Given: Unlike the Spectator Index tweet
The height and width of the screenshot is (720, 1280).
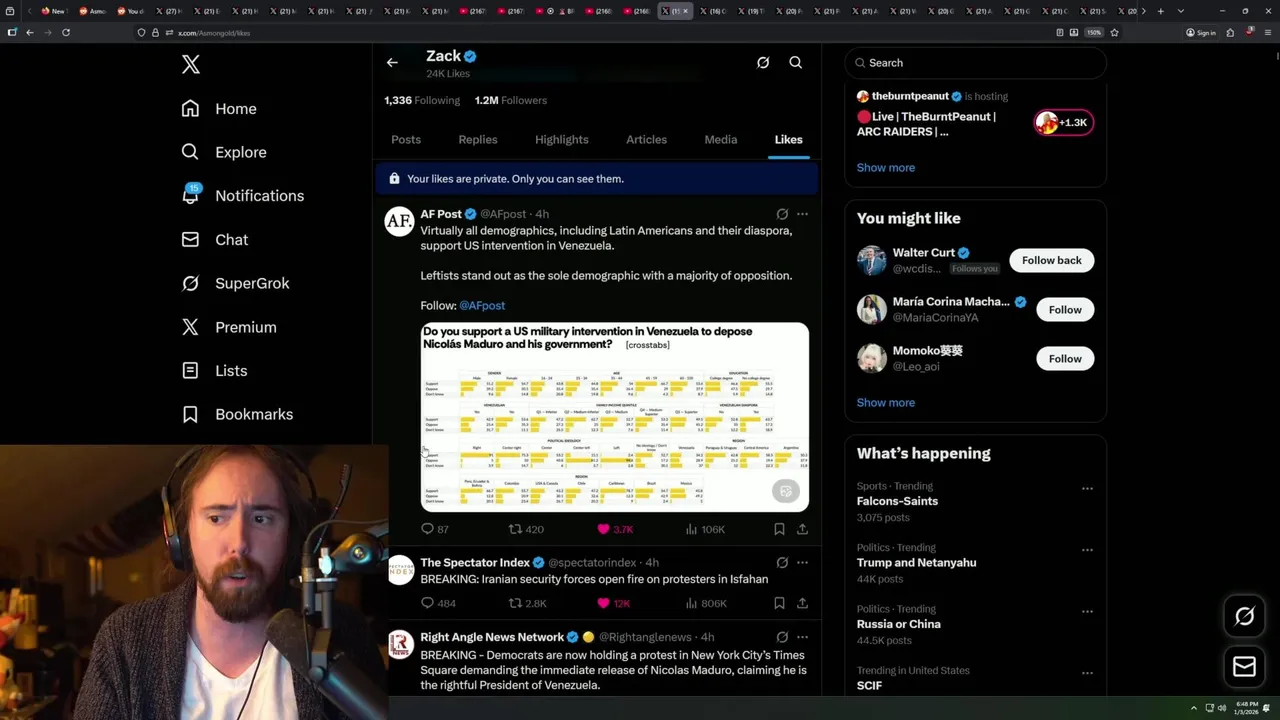Looking at the screenshot, I should (x=614, y=603).
